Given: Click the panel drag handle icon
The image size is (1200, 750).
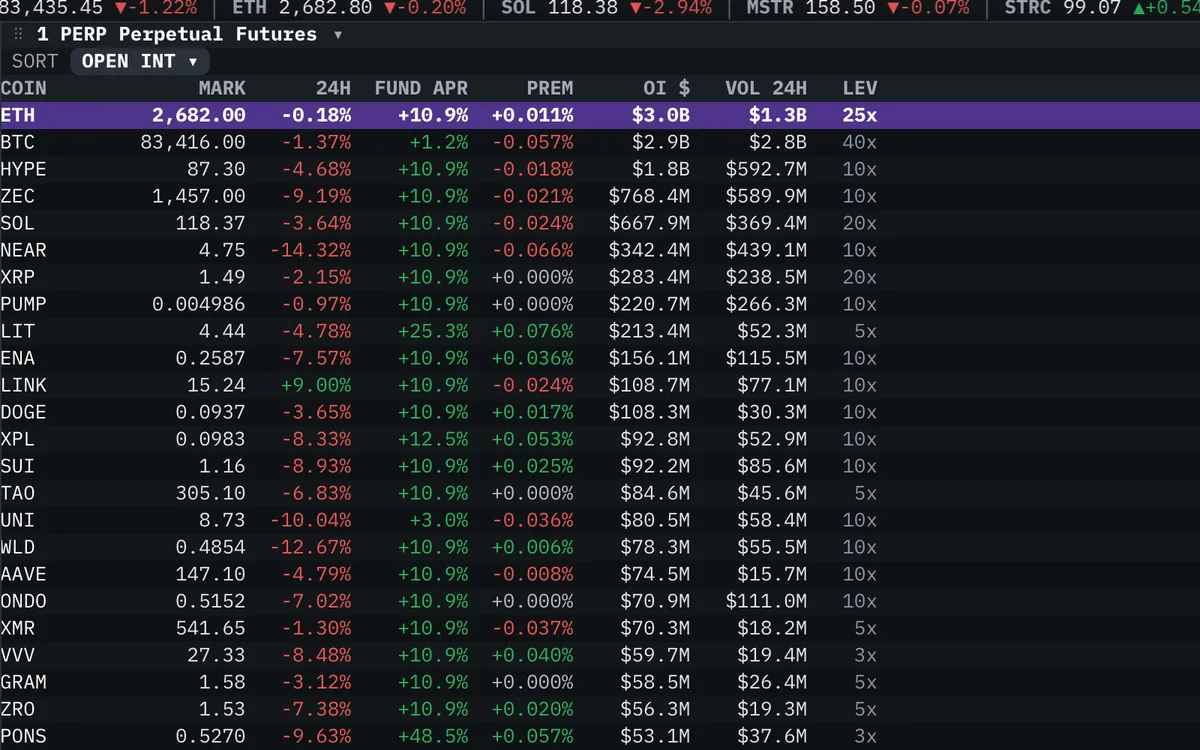Looking at the screenshot, I should (x=18, y=34).
